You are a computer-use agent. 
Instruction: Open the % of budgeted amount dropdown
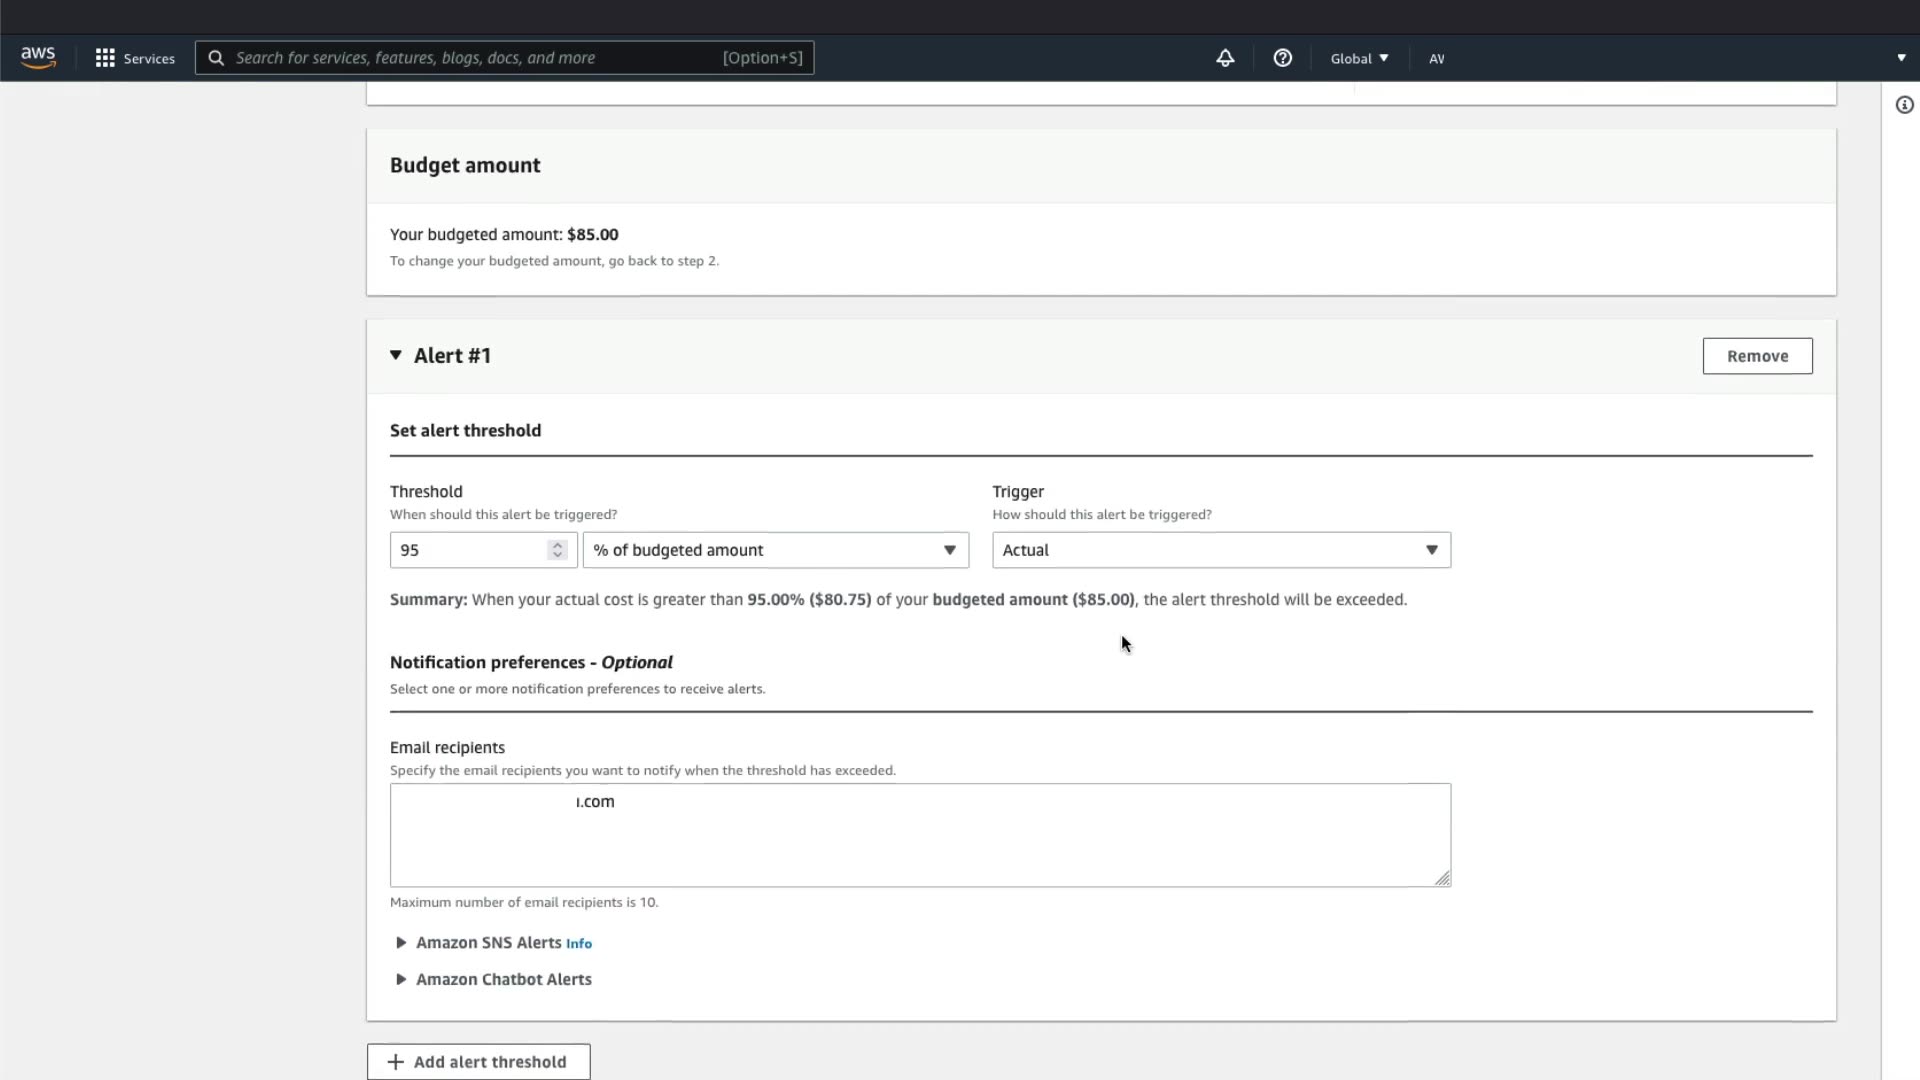click(x=775, y=550)
